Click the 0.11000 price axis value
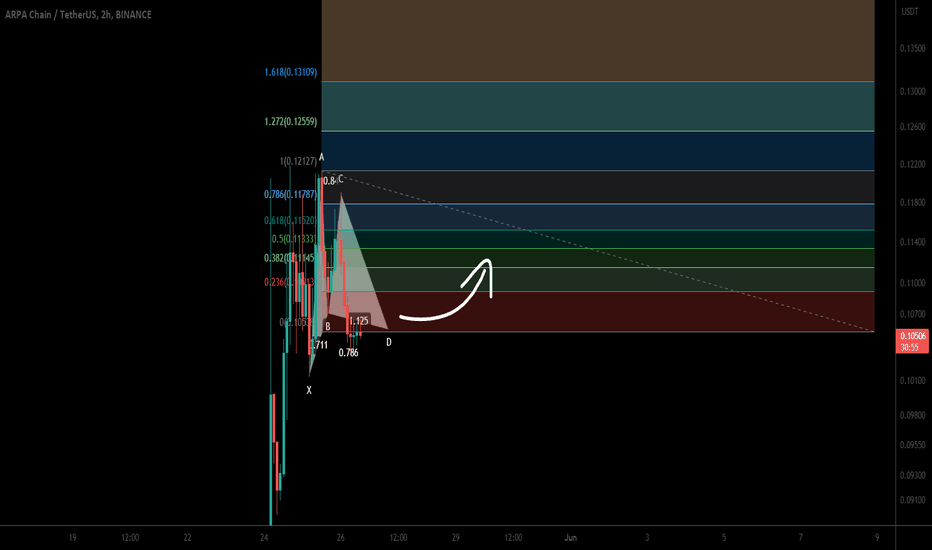The height and width of the screenshot is (550, 932). click(912, 283)
